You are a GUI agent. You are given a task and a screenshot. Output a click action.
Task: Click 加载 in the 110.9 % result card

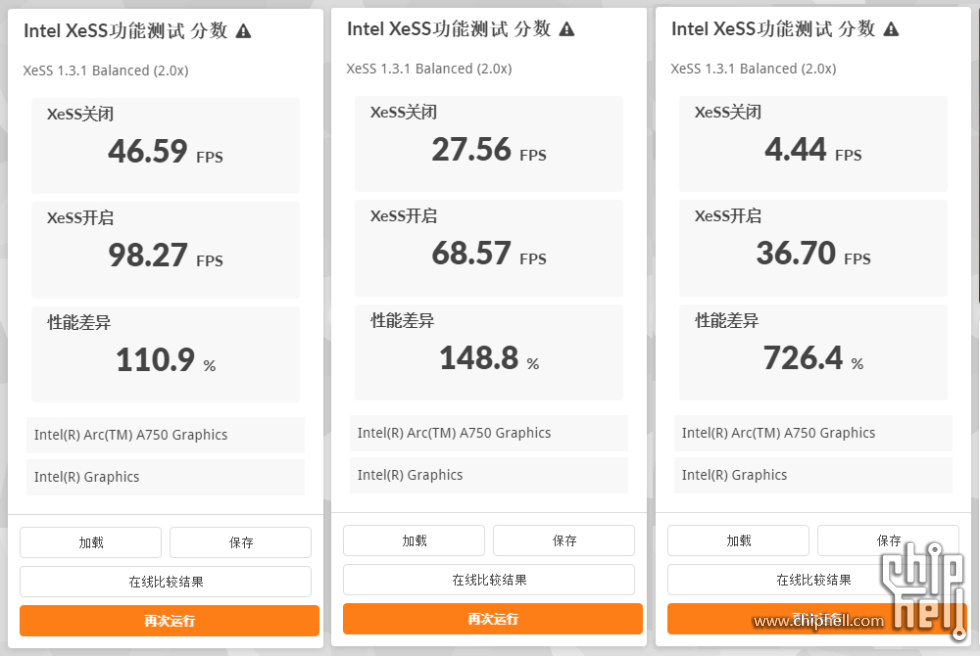[91, 542]
